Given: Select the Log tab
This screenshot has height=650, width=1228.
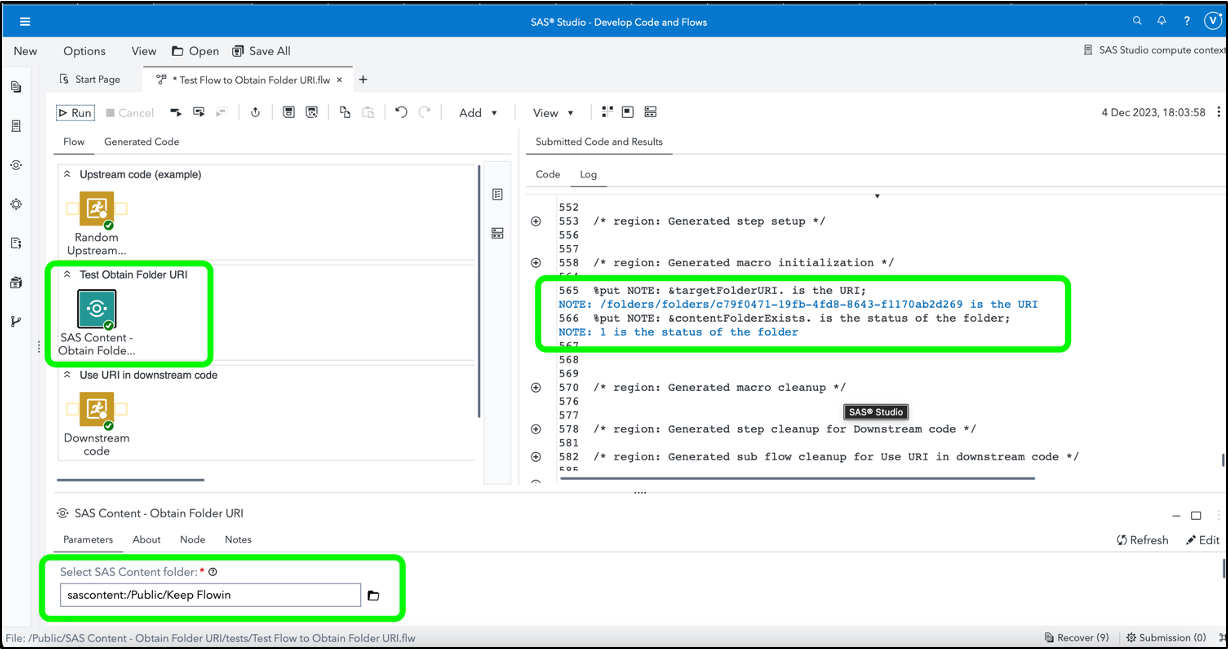Looking at the screenshot, I should pyautogui.click(x=588, y=174).
